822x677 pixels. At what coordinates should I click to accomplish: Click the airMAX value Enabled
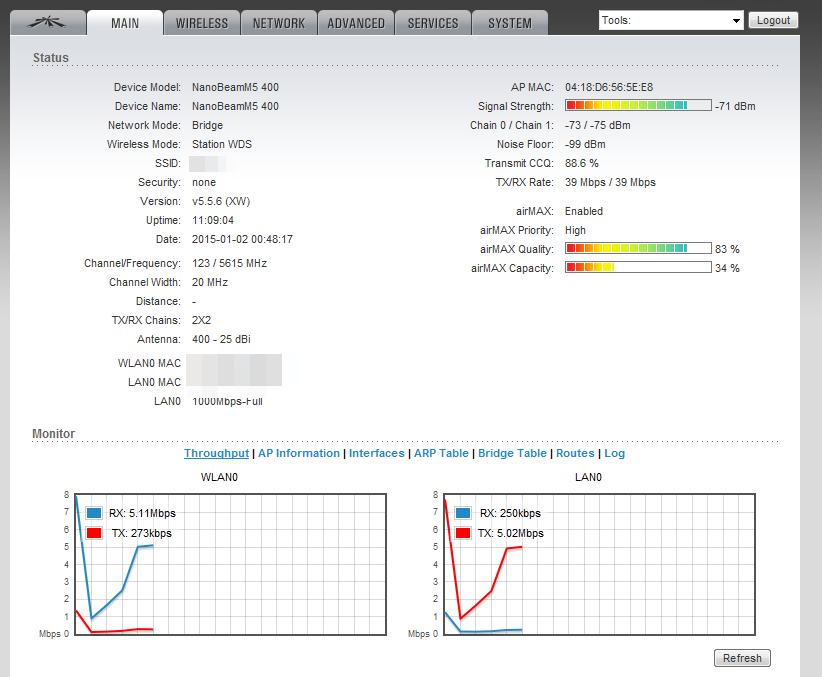click(584, 211)
